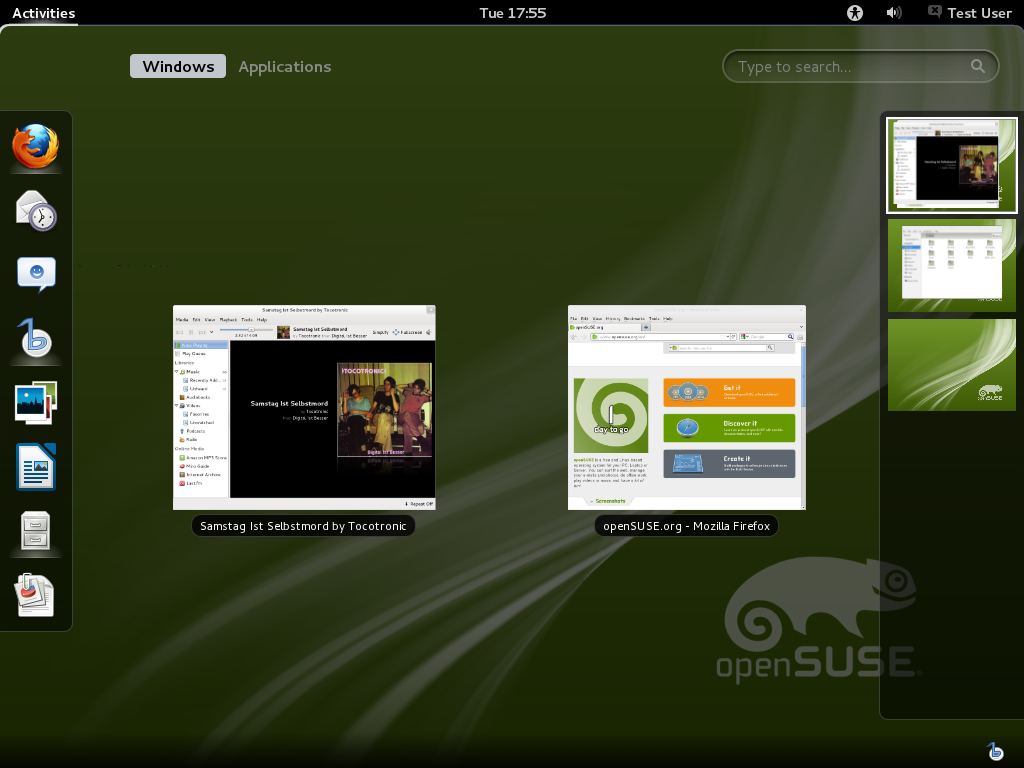Image resolution: width=1024 pixels, height=768 pixels.
Task: Click the Activities button
Action: 44,13
